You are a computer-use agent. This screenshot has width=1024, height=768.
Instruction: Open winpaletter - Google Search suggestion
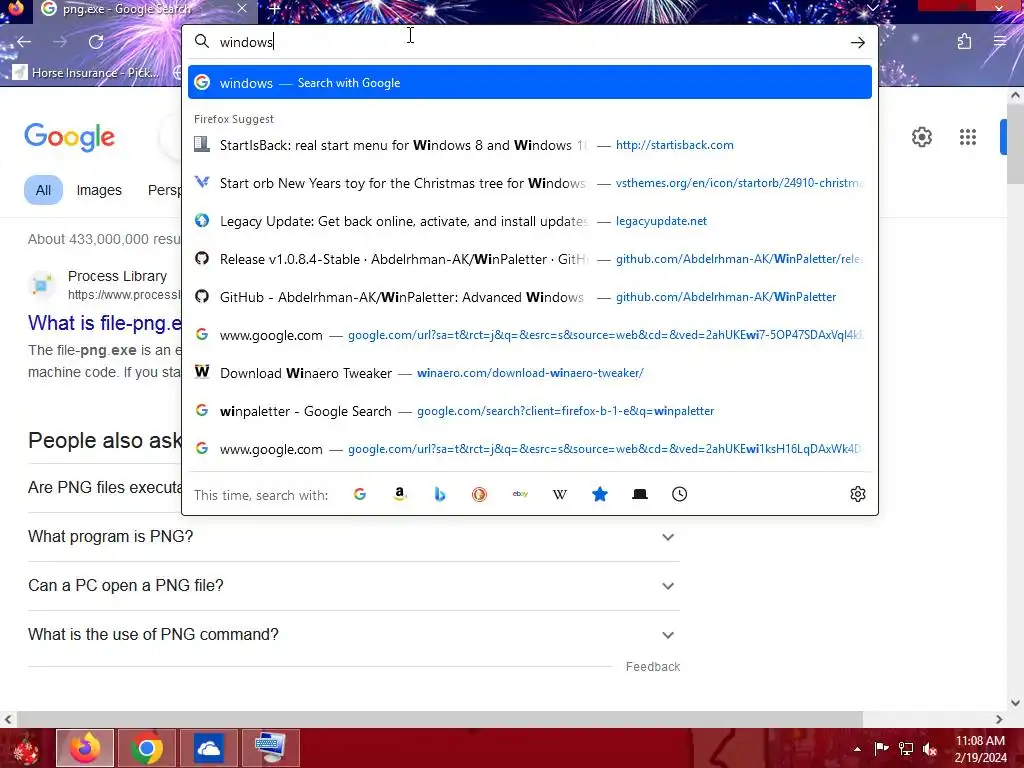click(530, 411)
